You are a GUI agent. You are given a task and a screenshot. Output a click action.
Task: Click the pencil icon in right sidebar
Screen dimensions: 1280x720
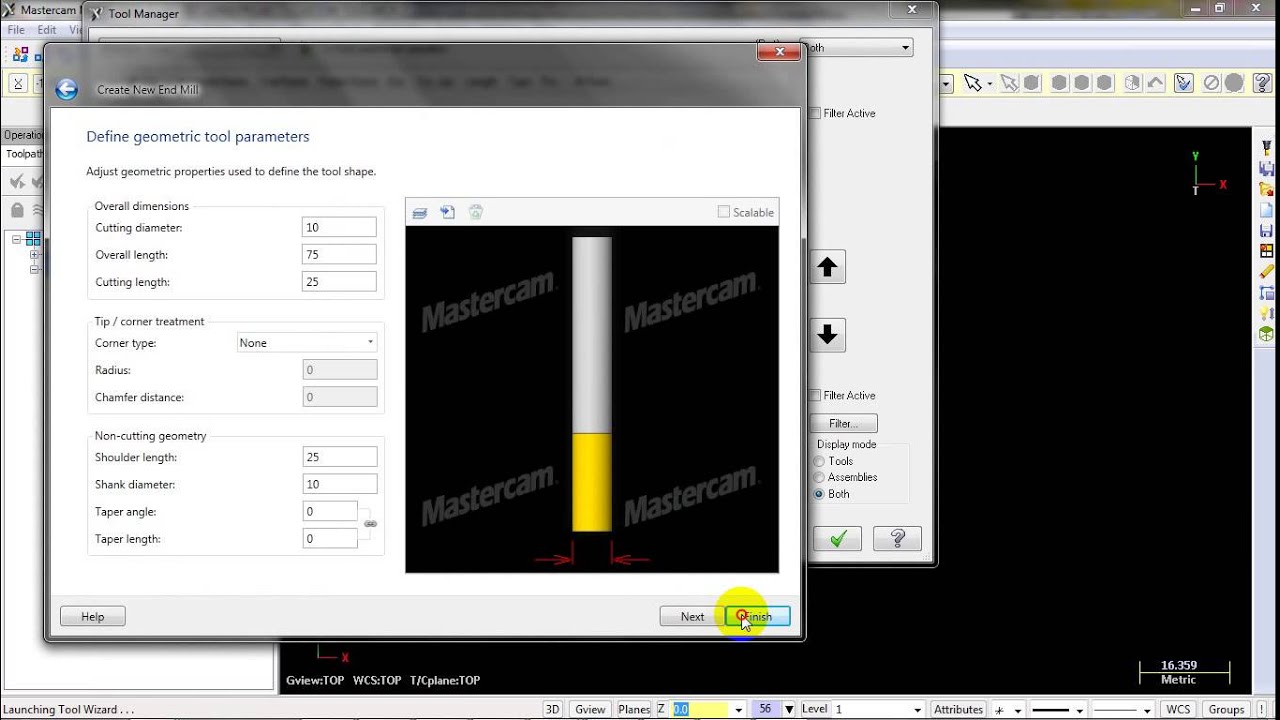click(1267, 272)
